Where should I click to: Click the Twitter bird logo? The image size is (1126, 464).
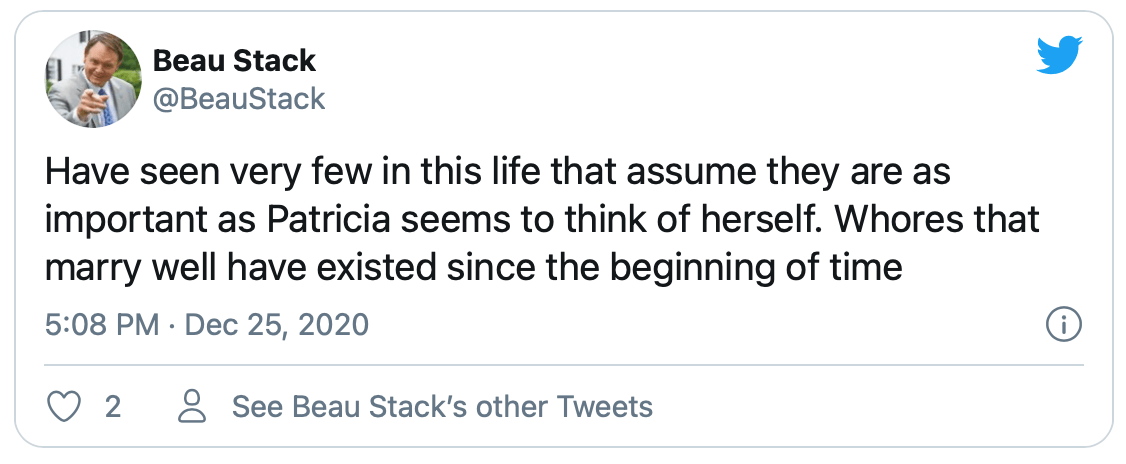pyautogui.click(x=1059, y=55)
